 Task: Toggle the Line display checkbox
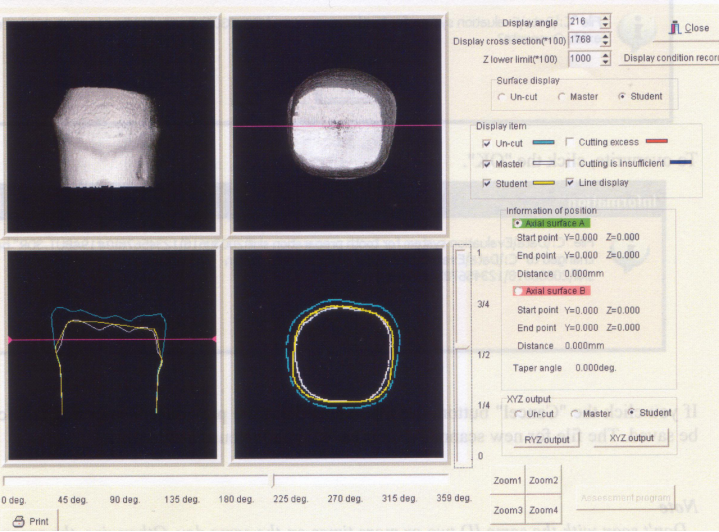570,183
